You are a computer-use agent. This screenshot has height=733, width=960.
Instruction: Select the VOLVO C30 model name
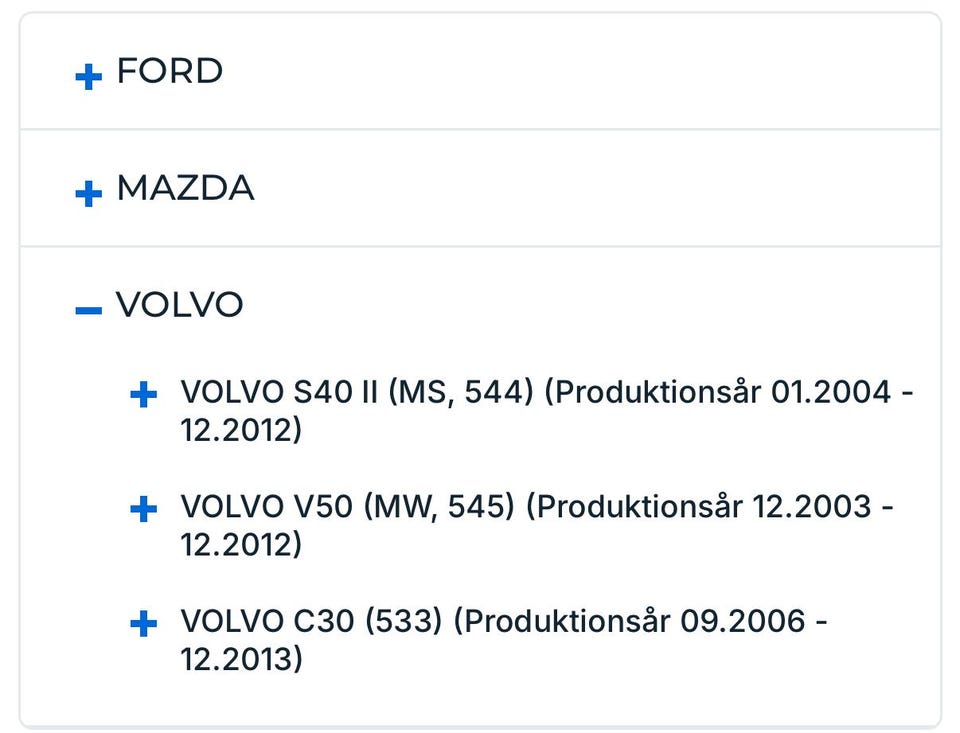267,622
